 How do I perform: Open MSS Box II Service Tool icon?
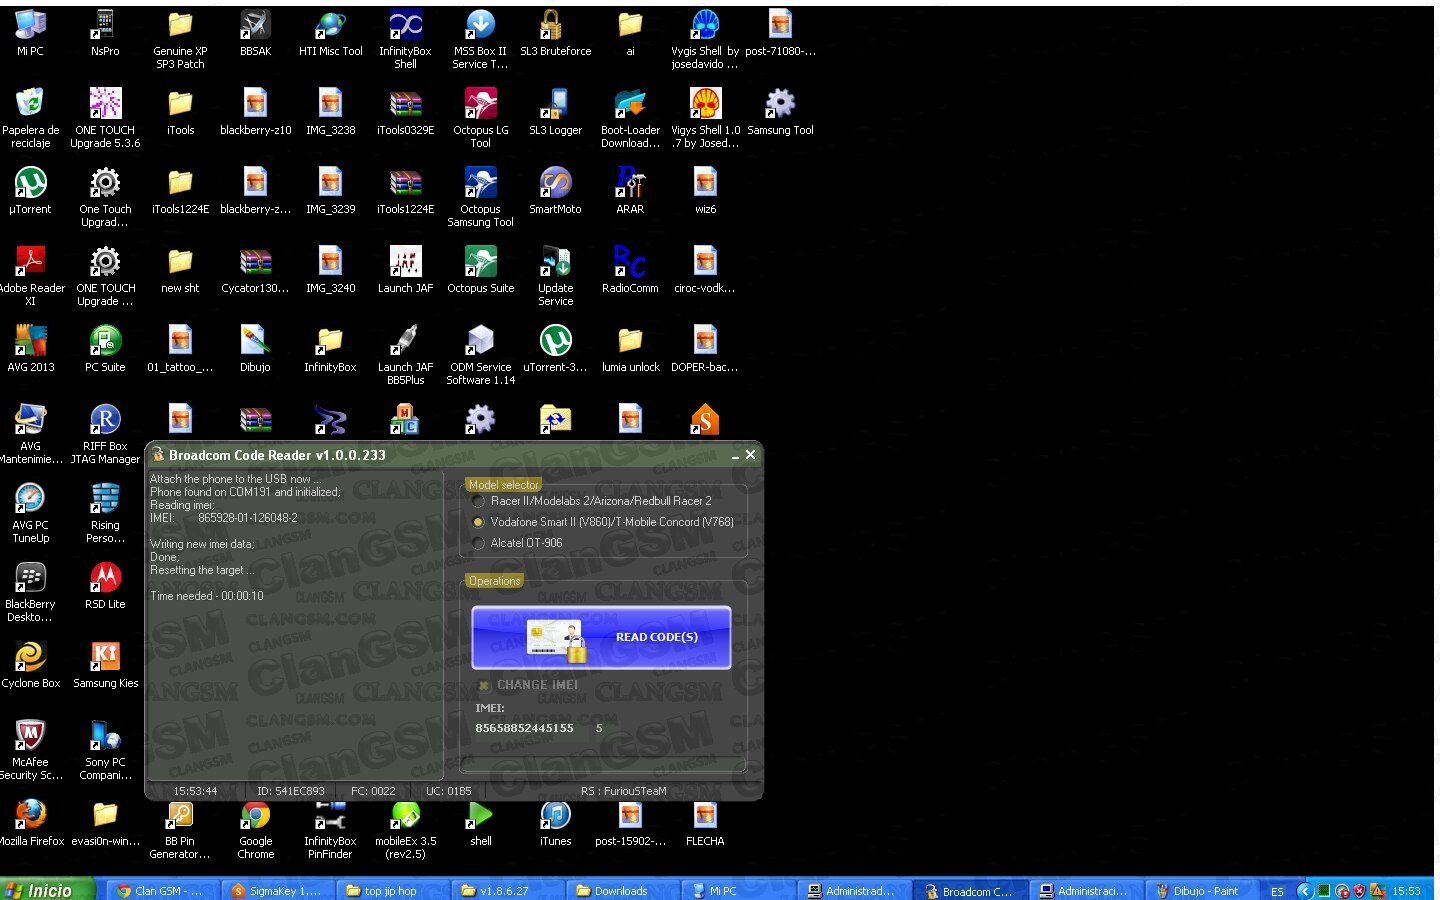pyautogui.click(x=480, y=40)
